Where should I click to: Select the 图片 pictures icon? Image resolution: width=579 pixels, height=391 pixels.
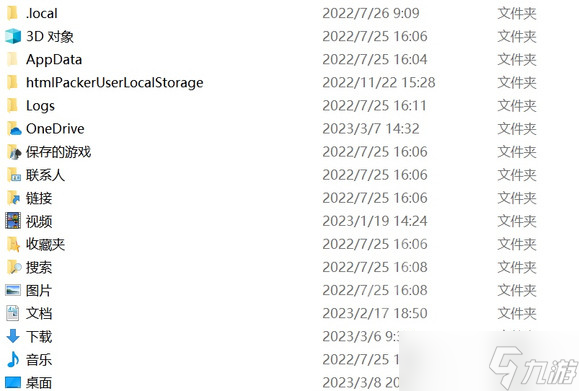coord(13,290)
